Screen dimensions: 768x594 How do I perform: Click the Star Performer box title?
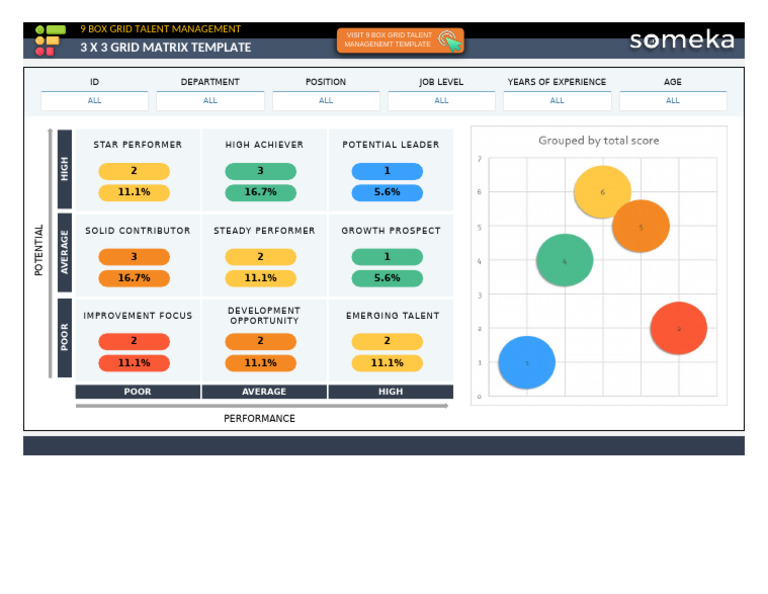(138, 144)
